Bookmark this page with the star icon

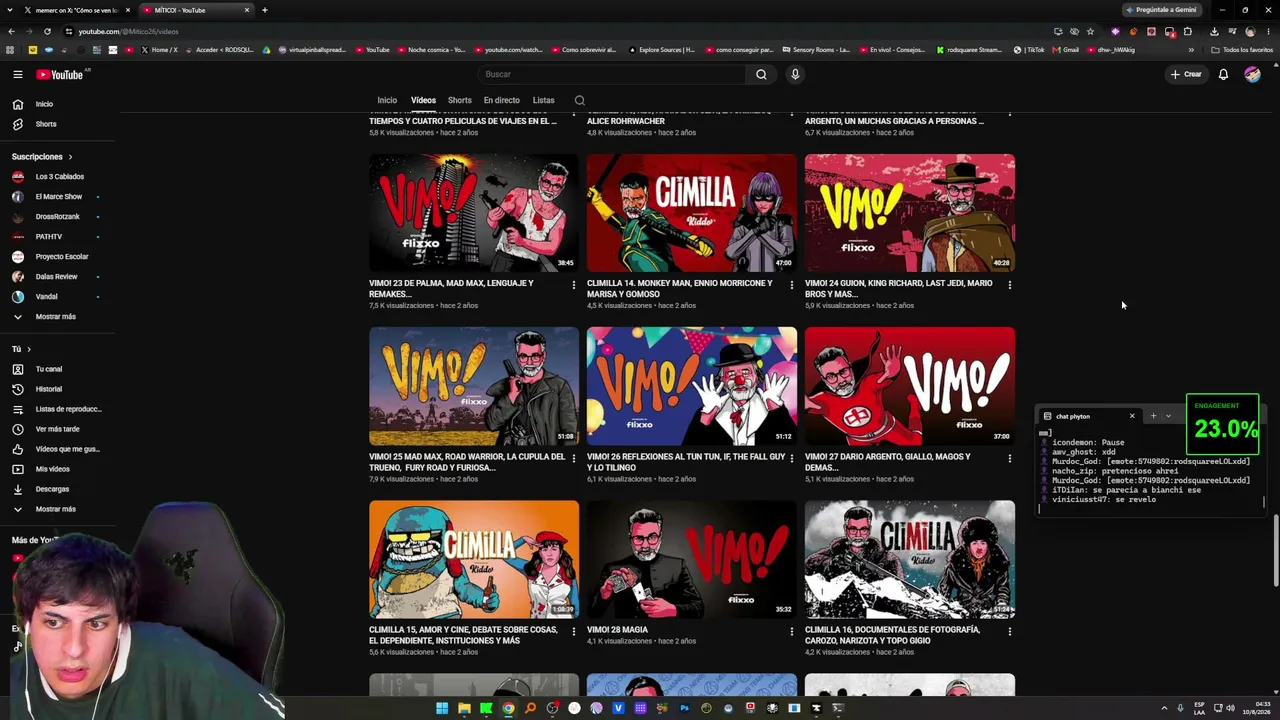coord(1090,31)
